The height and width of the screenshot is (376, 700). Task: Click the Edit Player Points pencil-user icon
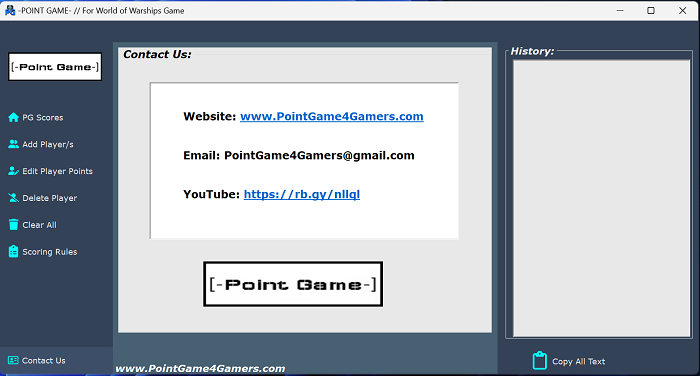tap(13, 171)
